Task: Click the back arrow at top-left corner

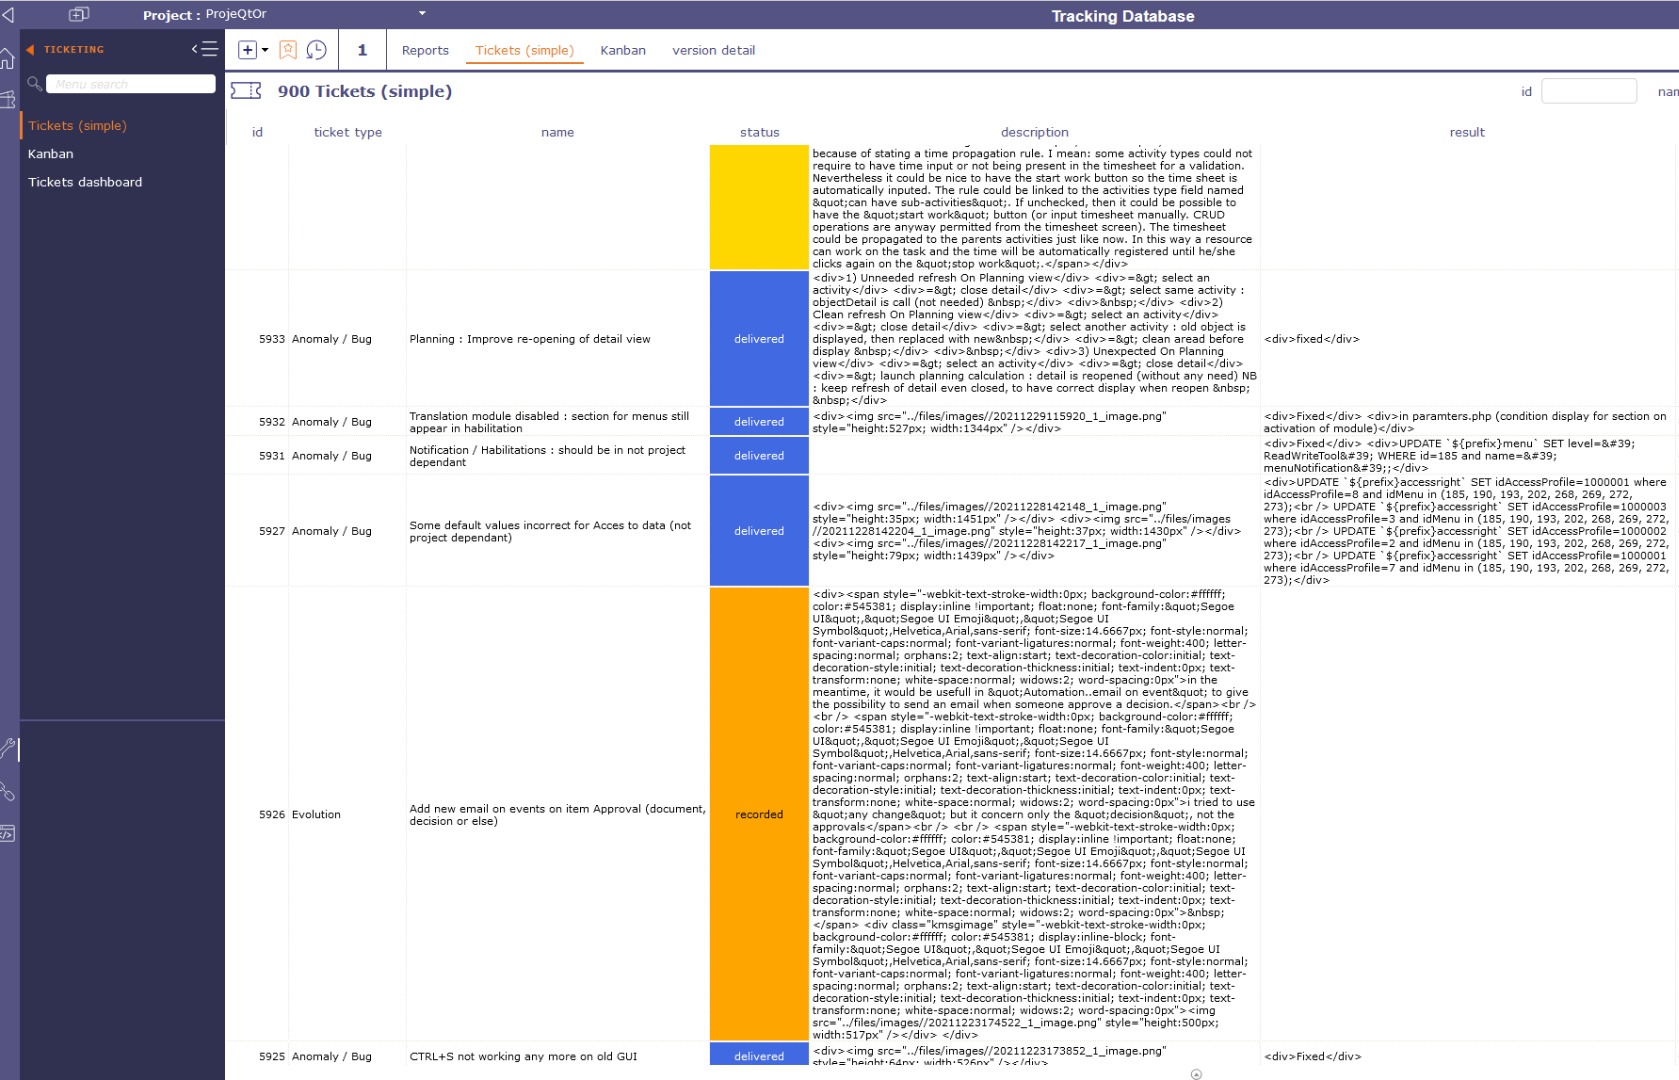Action: (8, 15)
